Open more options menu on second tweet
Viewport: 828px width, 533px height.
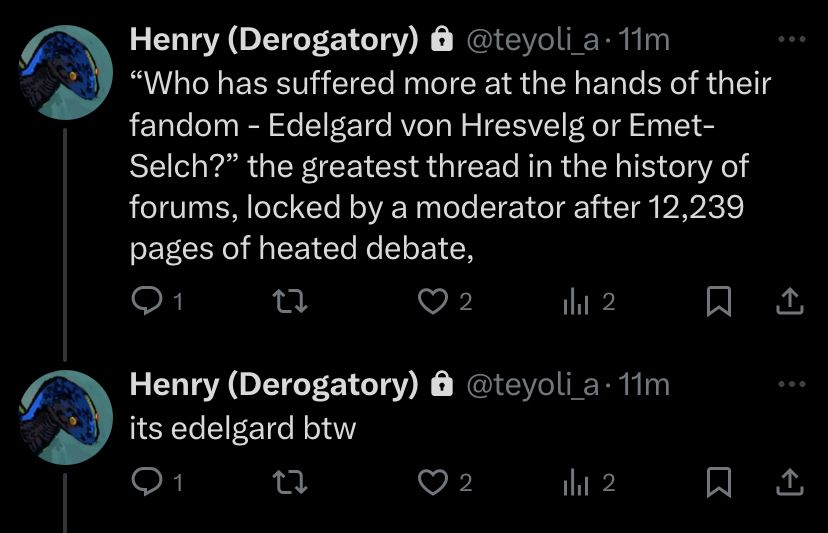pos(790,384)
